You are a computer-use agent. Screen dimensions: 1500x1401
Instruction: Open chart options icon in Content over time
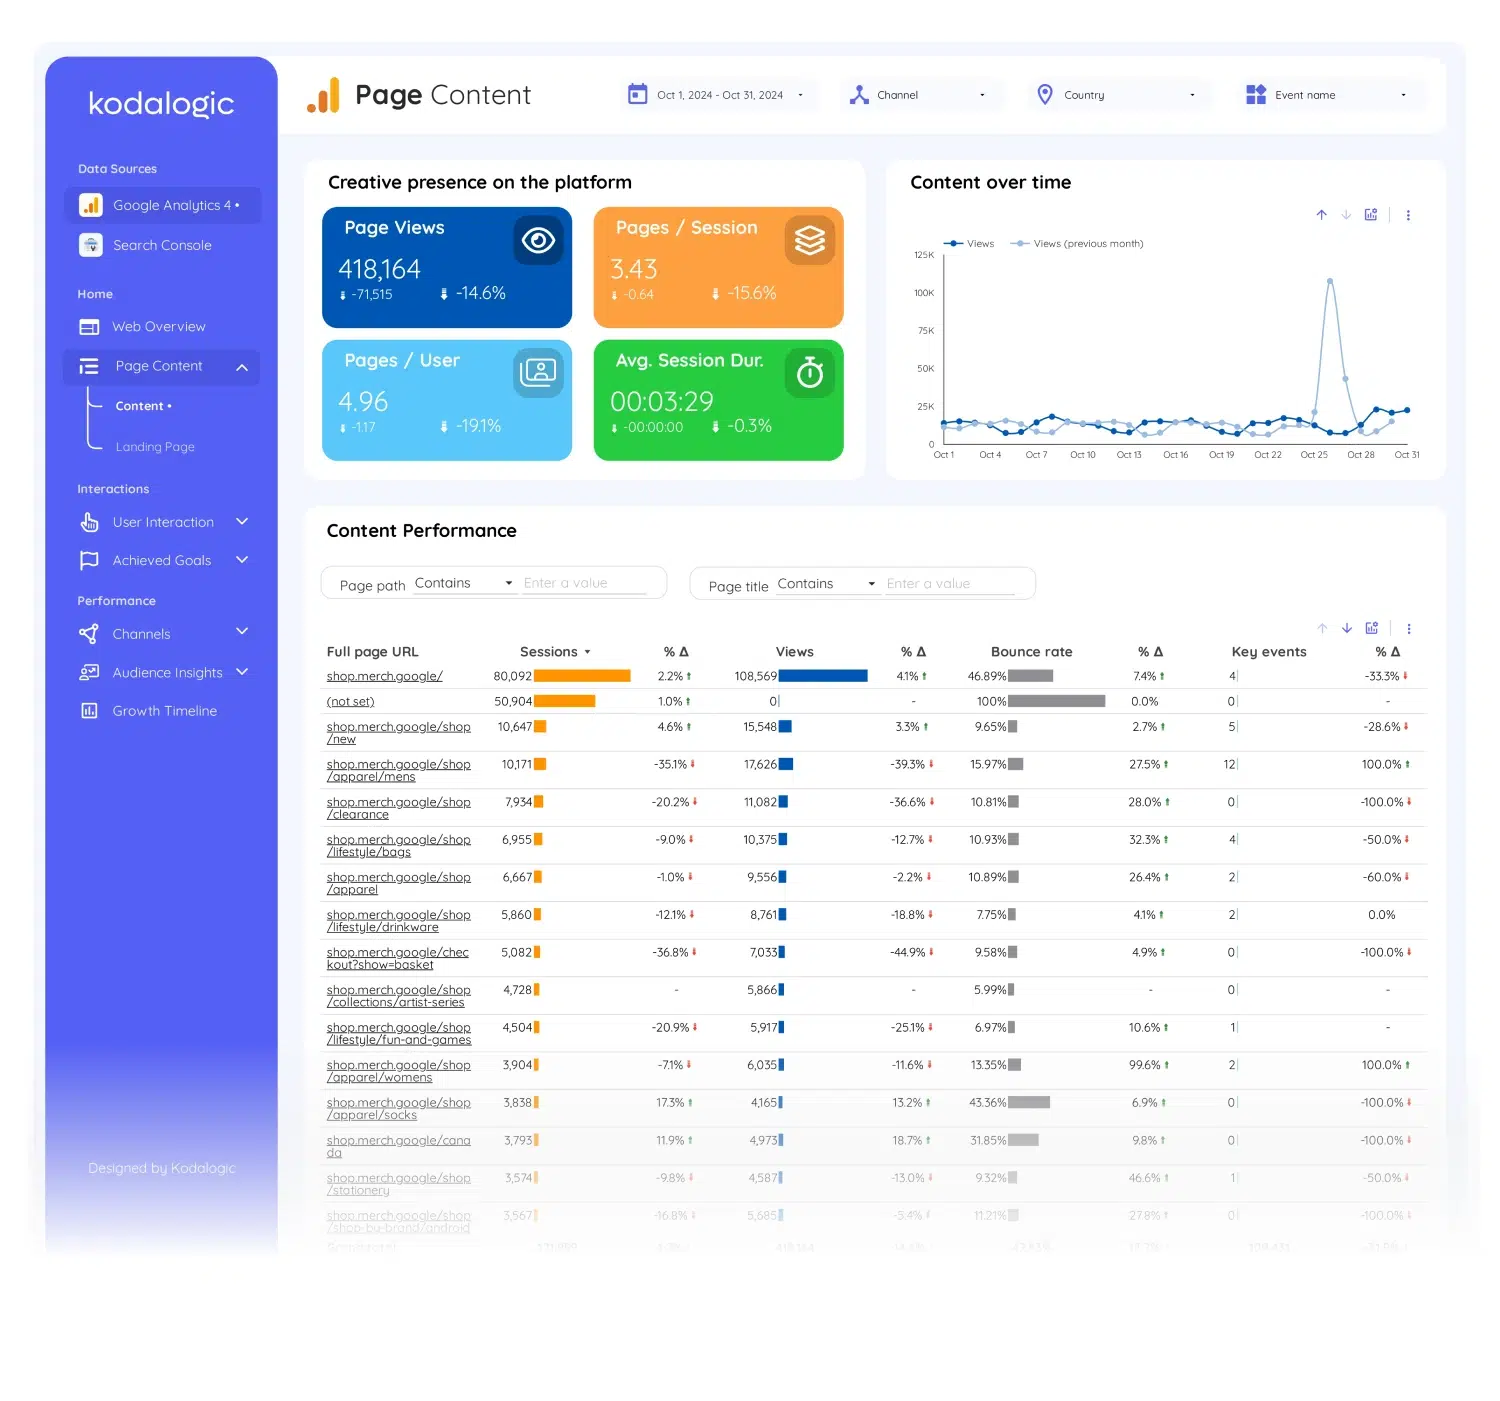click(x=1371, y=215)
